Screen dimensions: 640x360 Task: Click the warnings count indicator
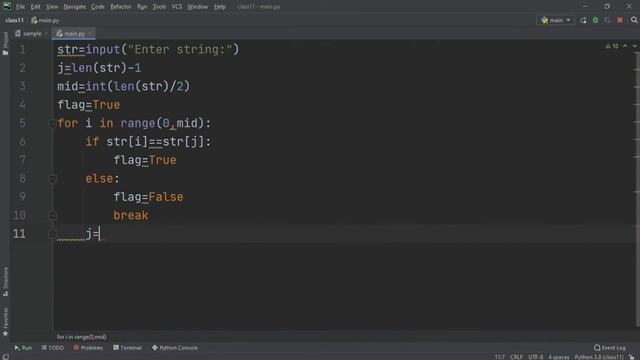(612, 46)
